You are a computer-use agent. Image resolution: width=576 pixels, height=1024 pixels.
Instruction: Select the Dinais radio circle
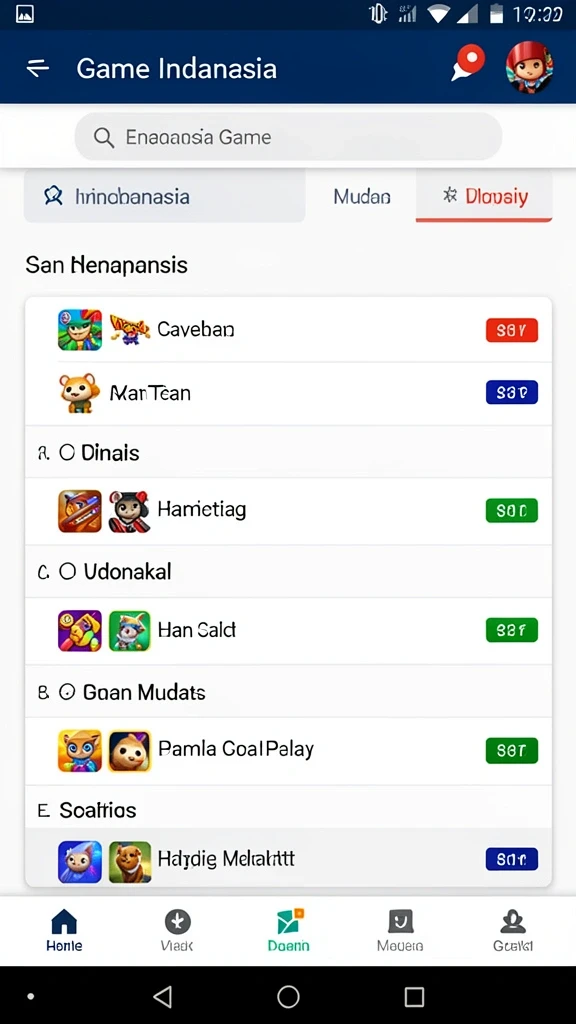(x=67, y=453)
